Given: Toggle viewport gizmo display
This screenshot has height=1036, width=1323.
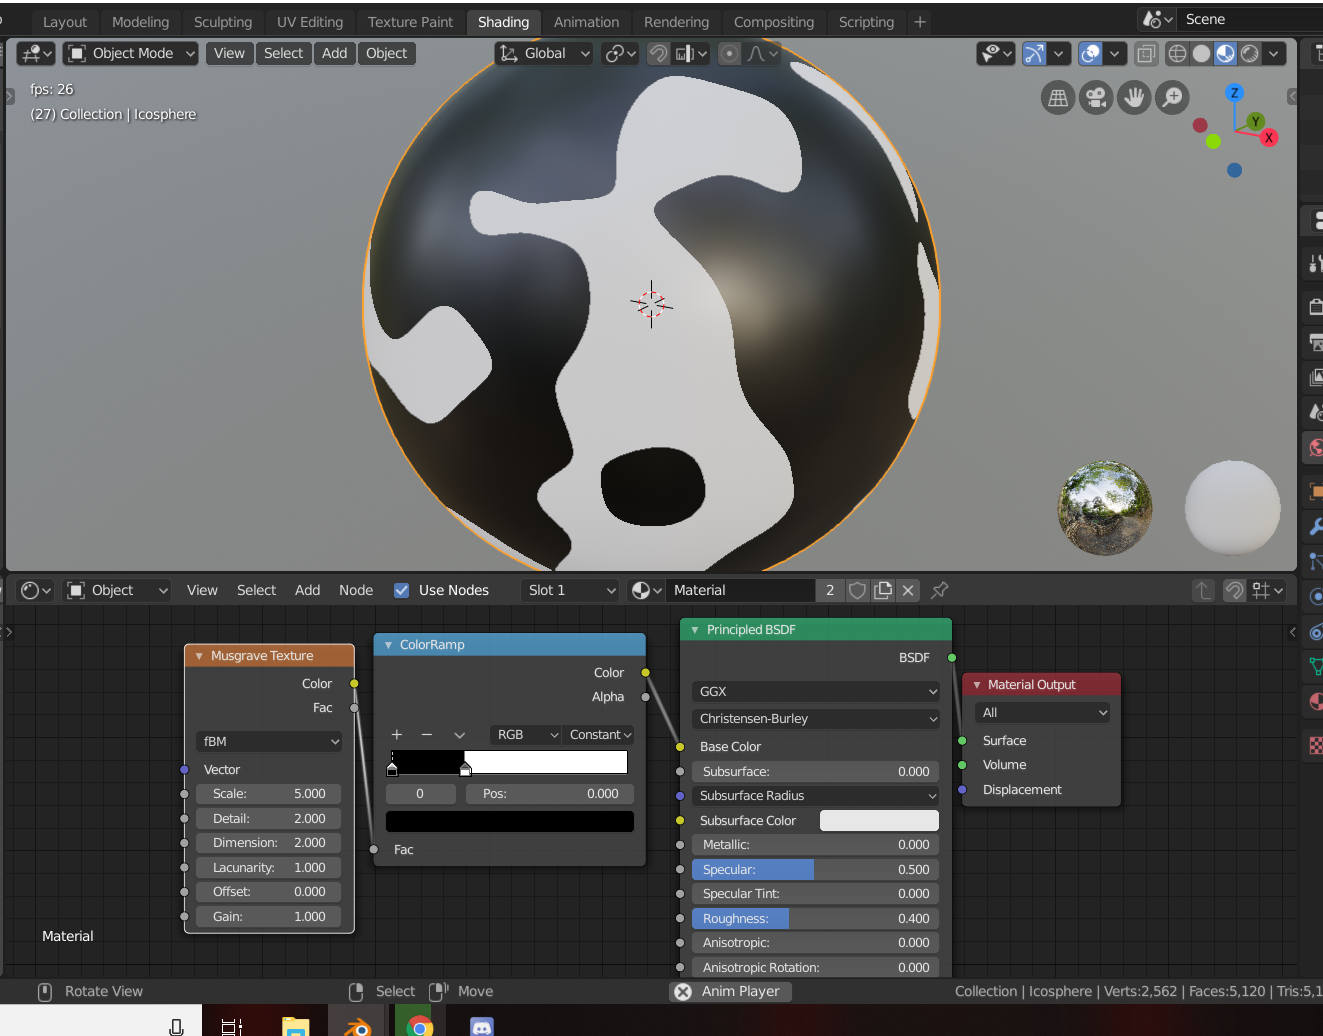Looking at the screenshot, I should (1034, 53).
